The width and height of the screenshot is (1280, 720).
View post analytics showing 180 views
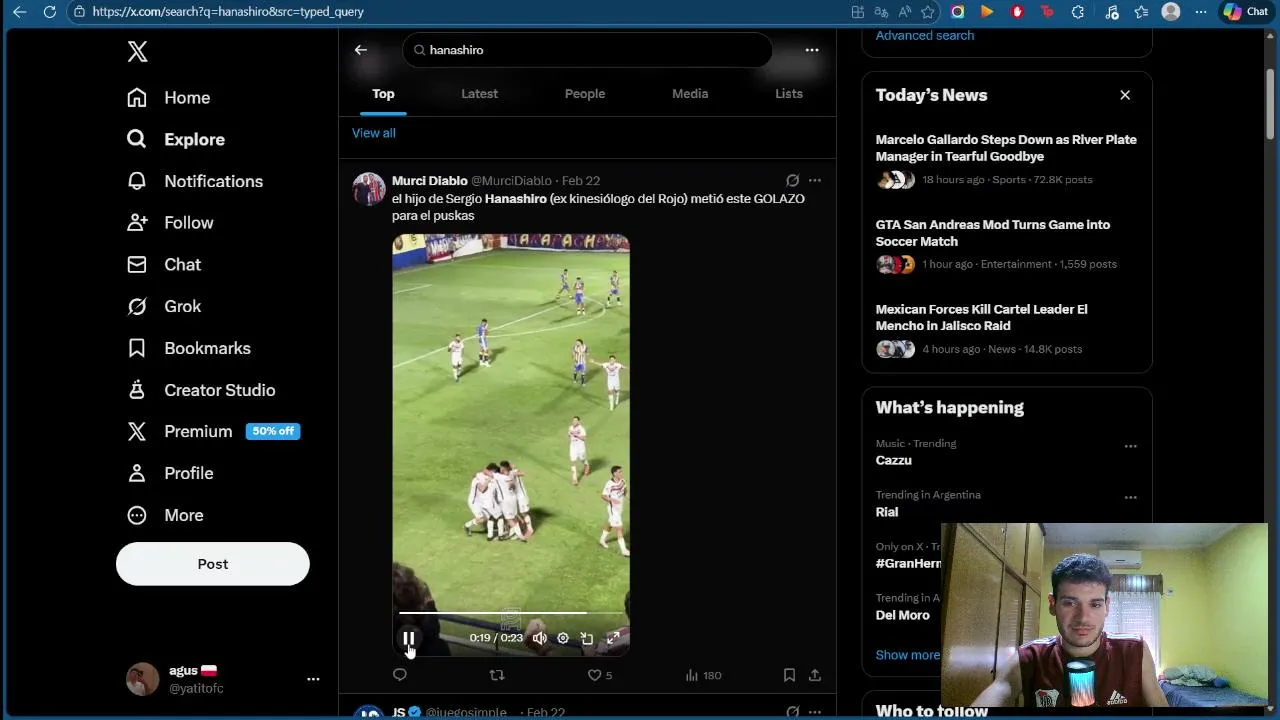(703, 675)
